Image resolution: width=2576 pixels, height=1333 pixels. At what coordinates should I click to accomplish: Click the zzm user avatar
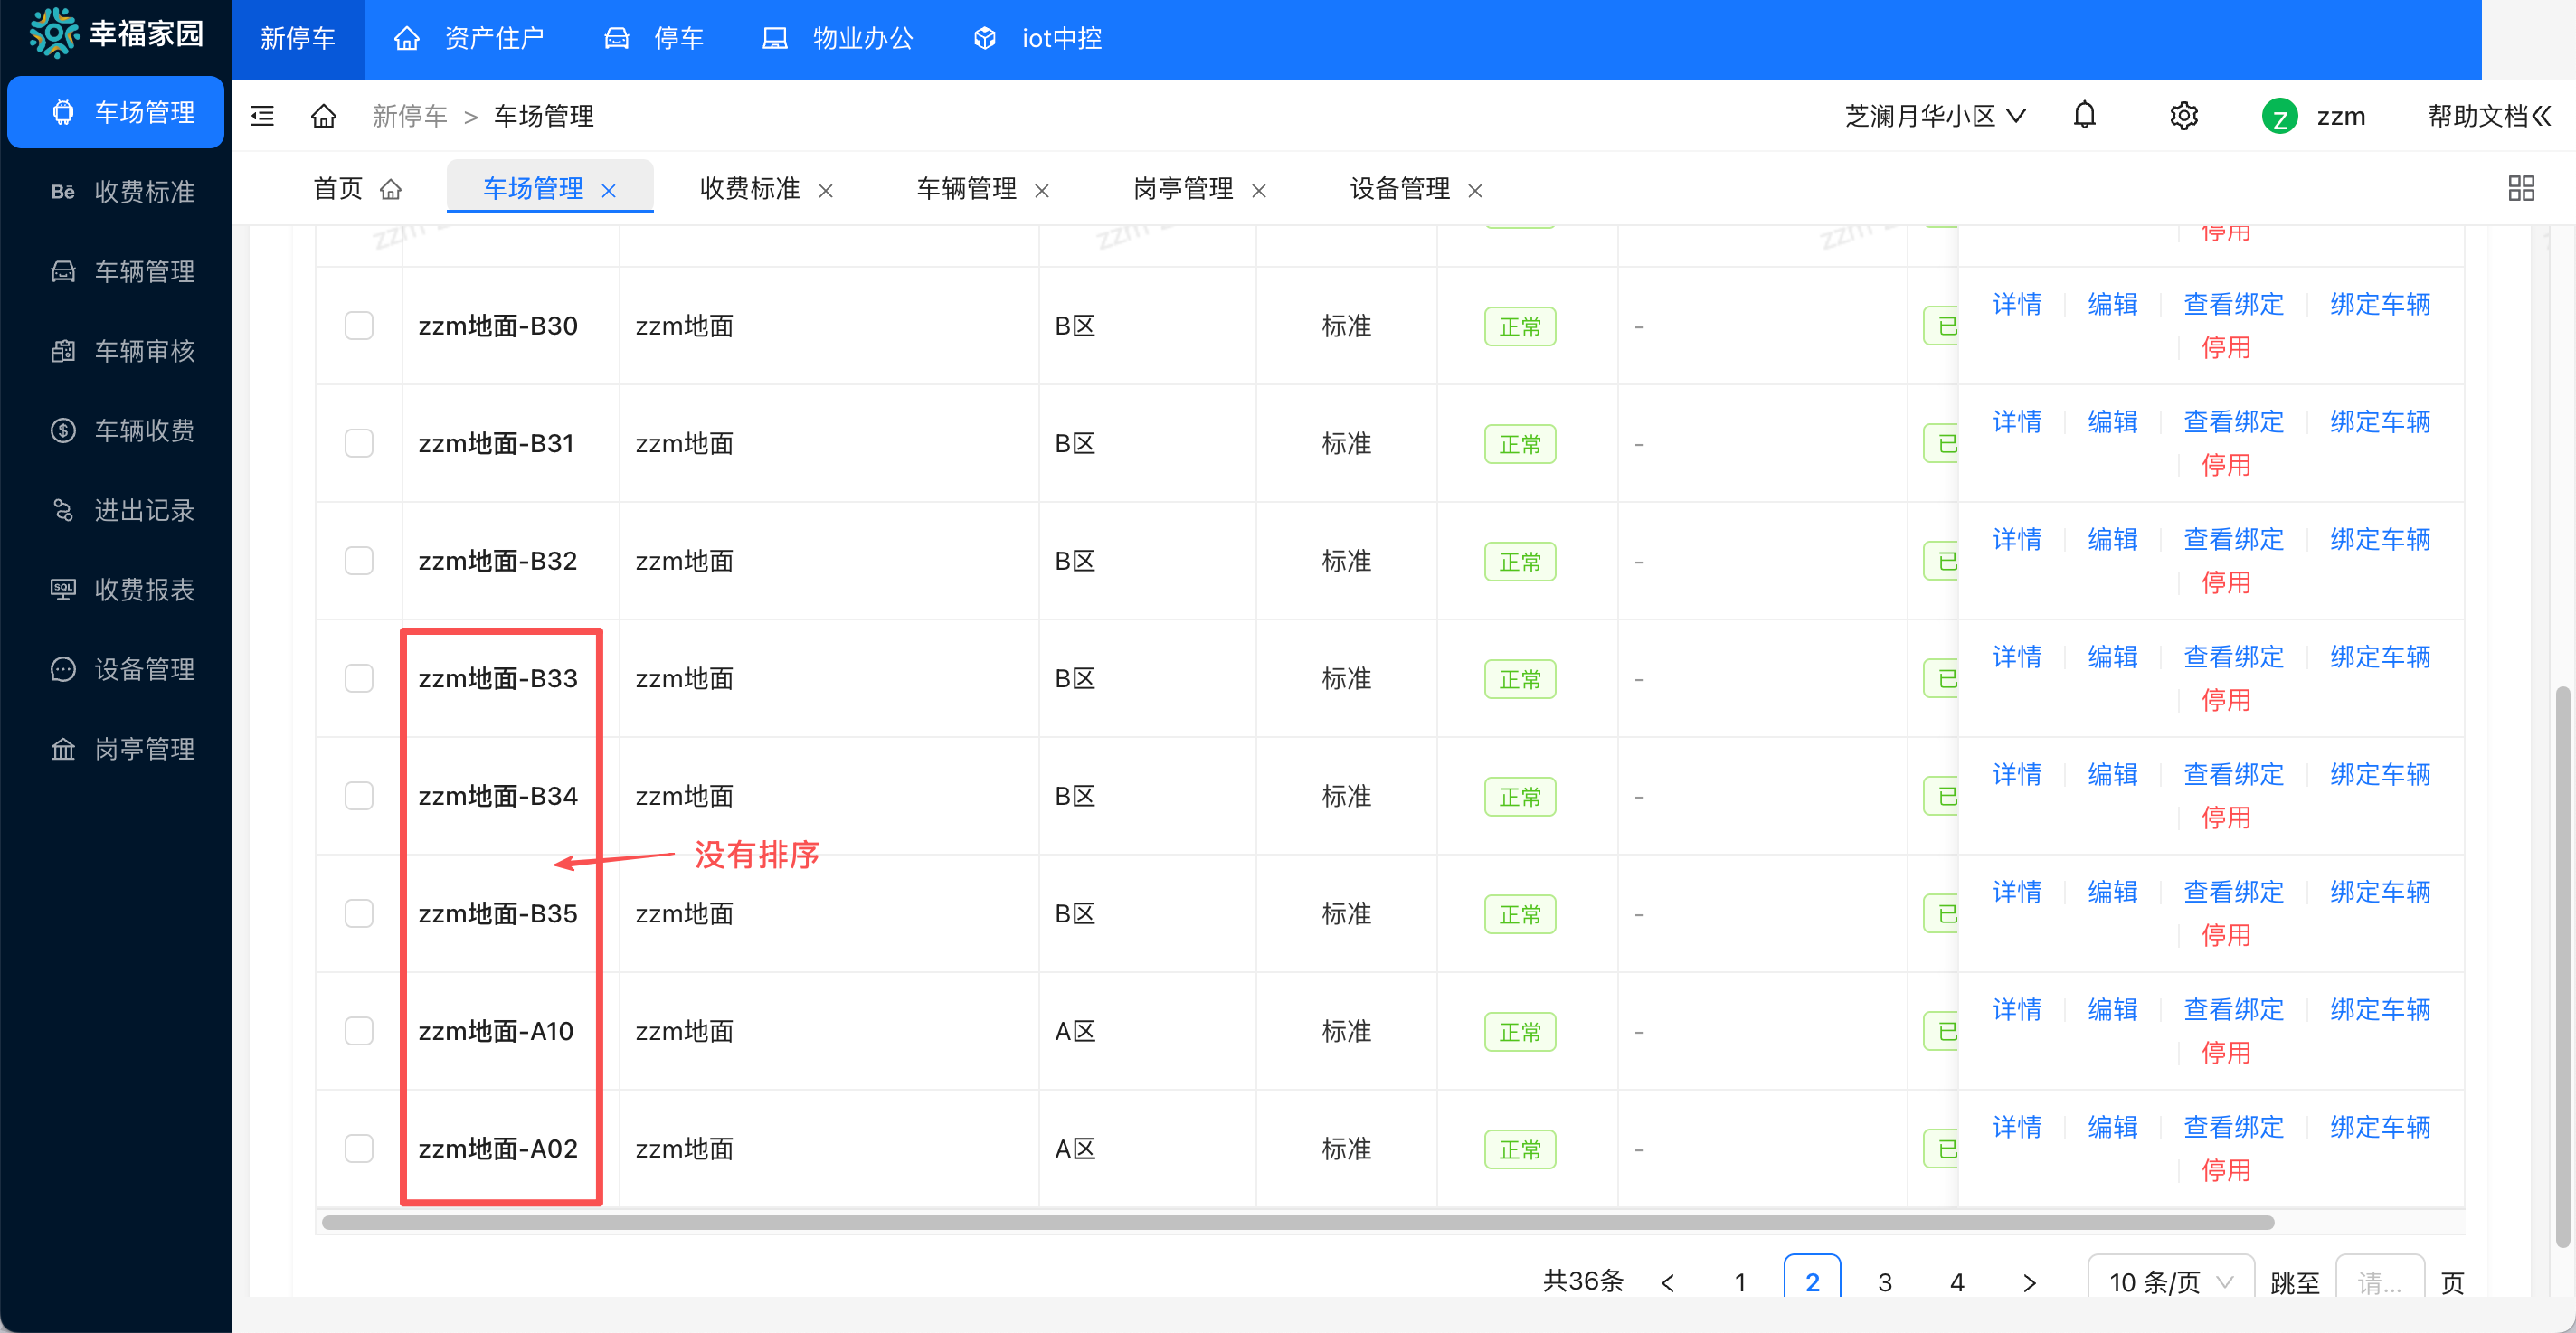tap(2279, 117)
